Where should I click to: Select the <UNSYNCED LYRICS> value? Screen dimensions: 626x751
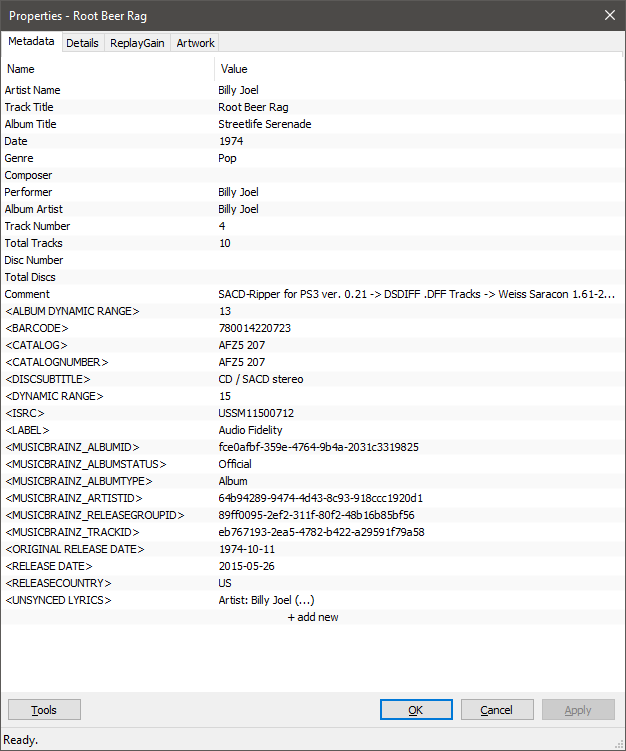click(267, 600)
